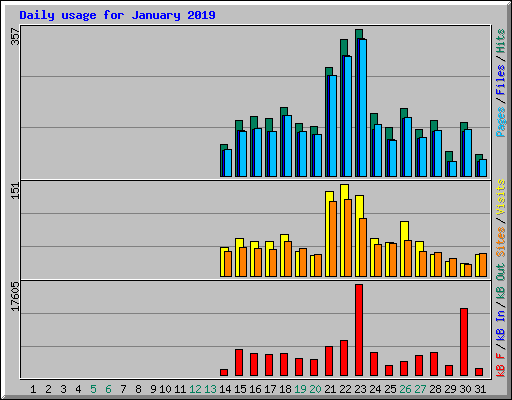Click day label 9 on the x-axis
The height and width of the screenshot is (400, 512).
[153, 389]
